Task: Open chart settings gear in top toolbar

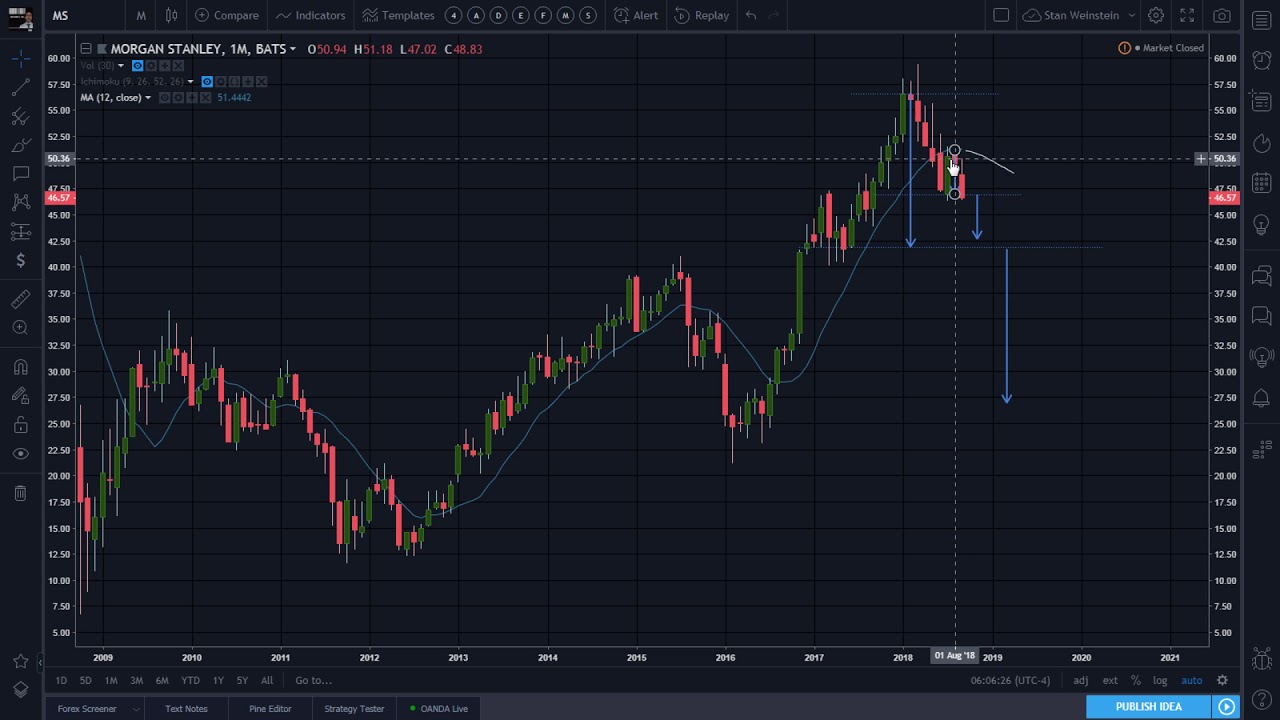Action: pyautogui.click(x=1155, y=15)
